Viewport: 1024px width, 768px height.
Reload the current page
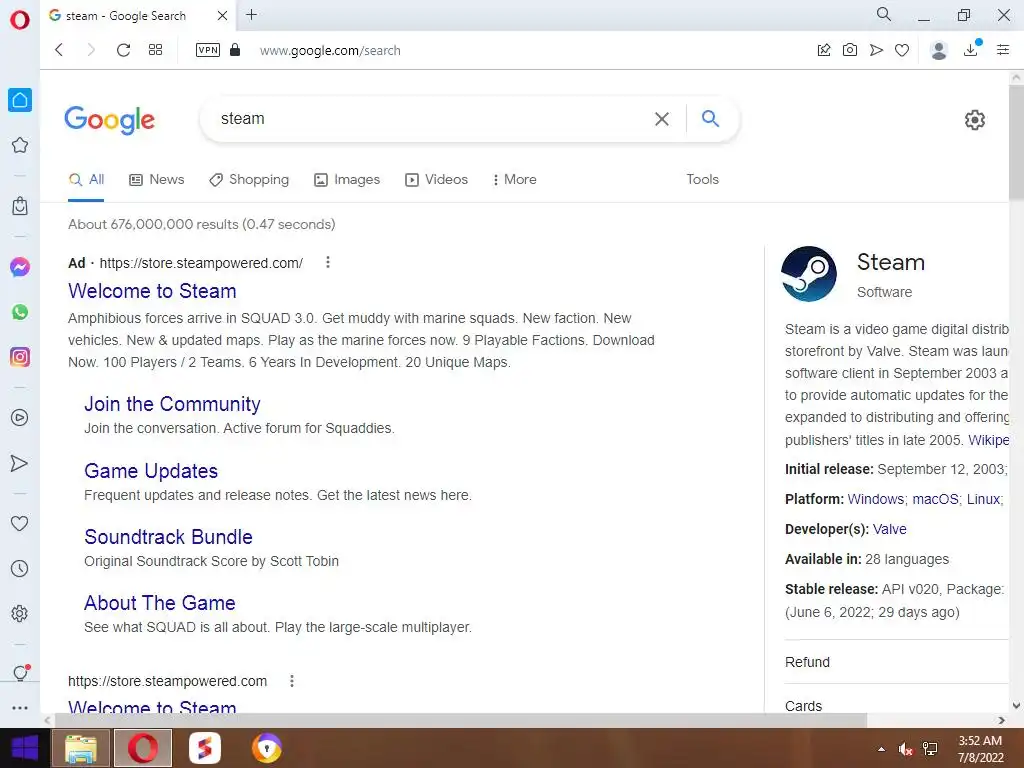coord(123,50)
